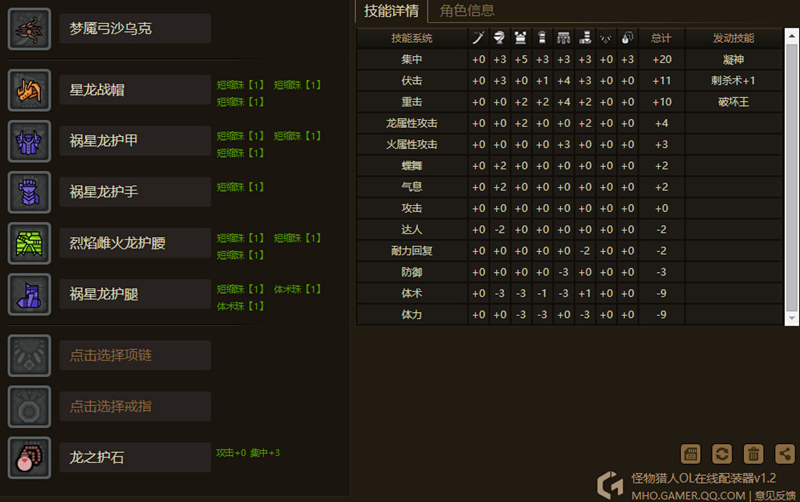
Task: Open the 角色信息 tab
Action: tap(467, 11)
